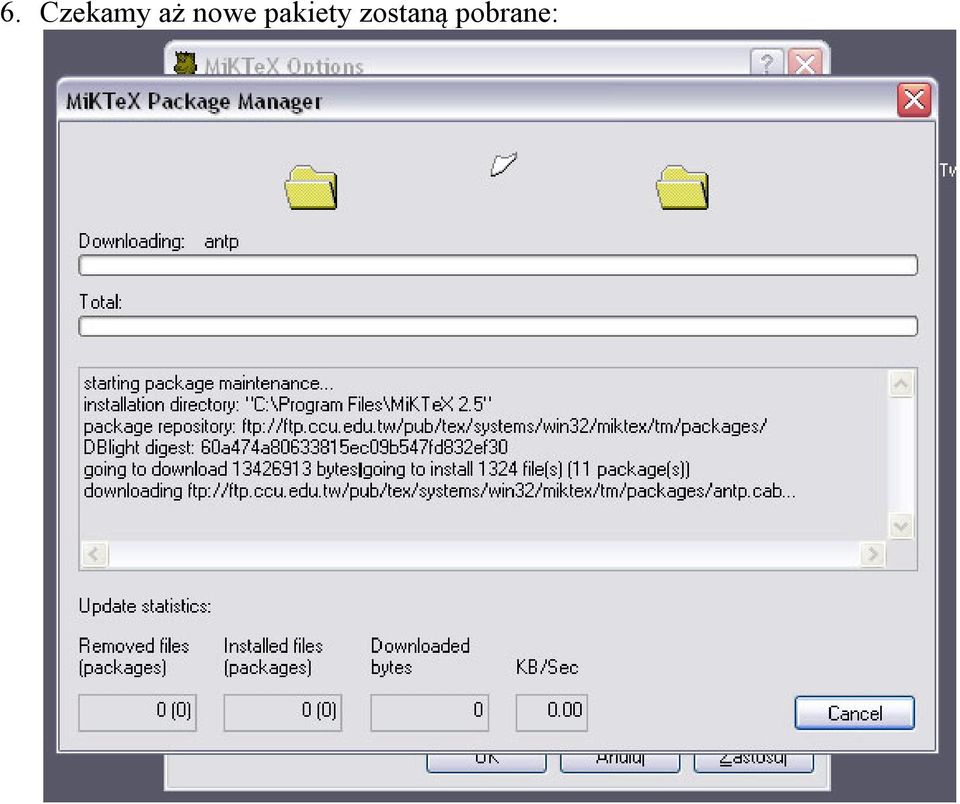Click the 'Update statistics:' label
The image size is (960, 804).
click(x=144, y=606)
